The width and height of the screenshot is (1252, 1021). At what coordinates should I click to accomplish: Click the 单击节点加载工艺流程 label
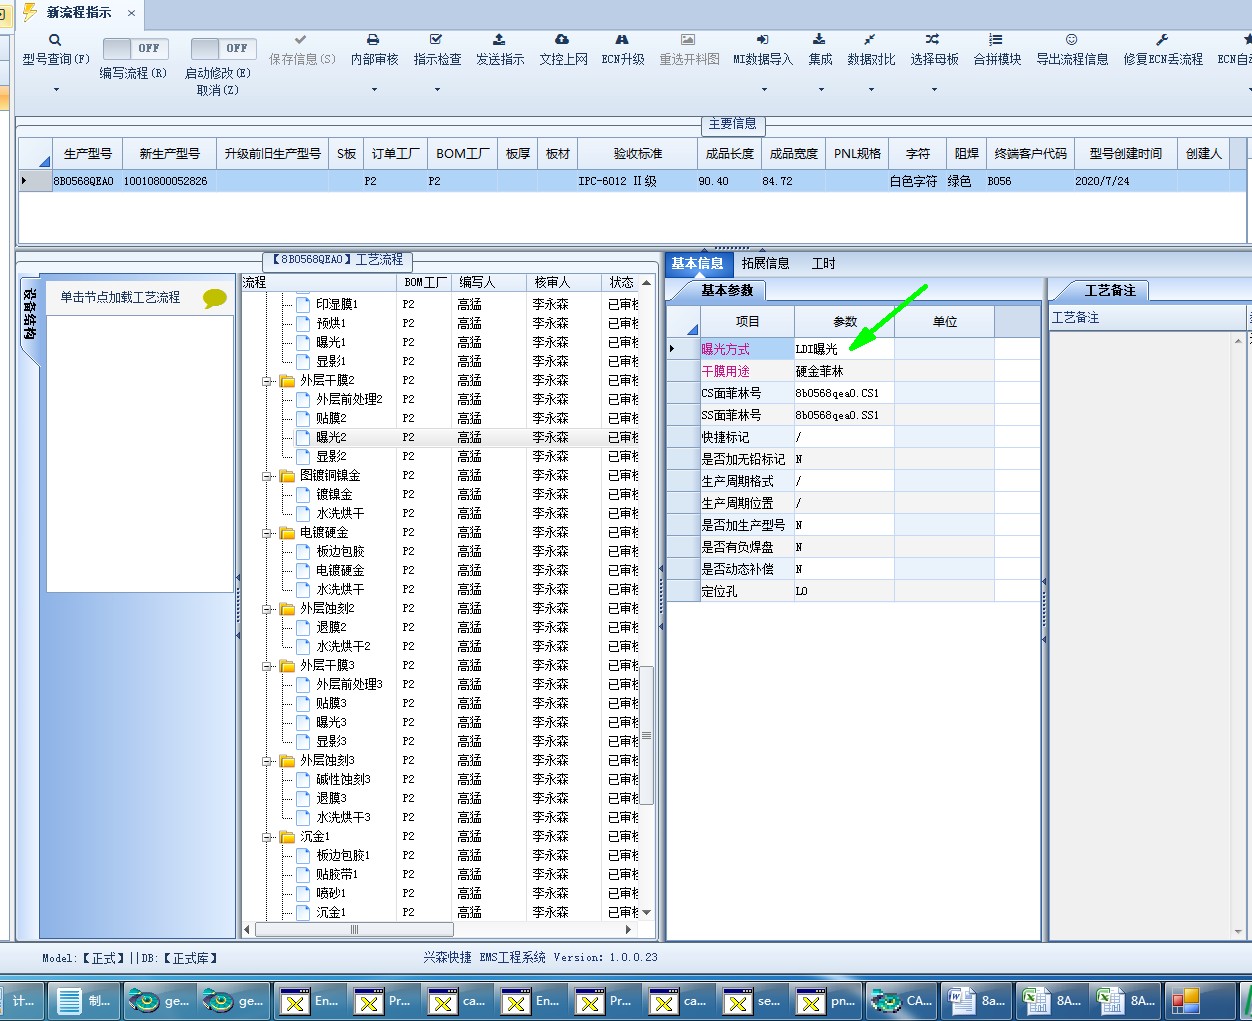click(120, 298)
